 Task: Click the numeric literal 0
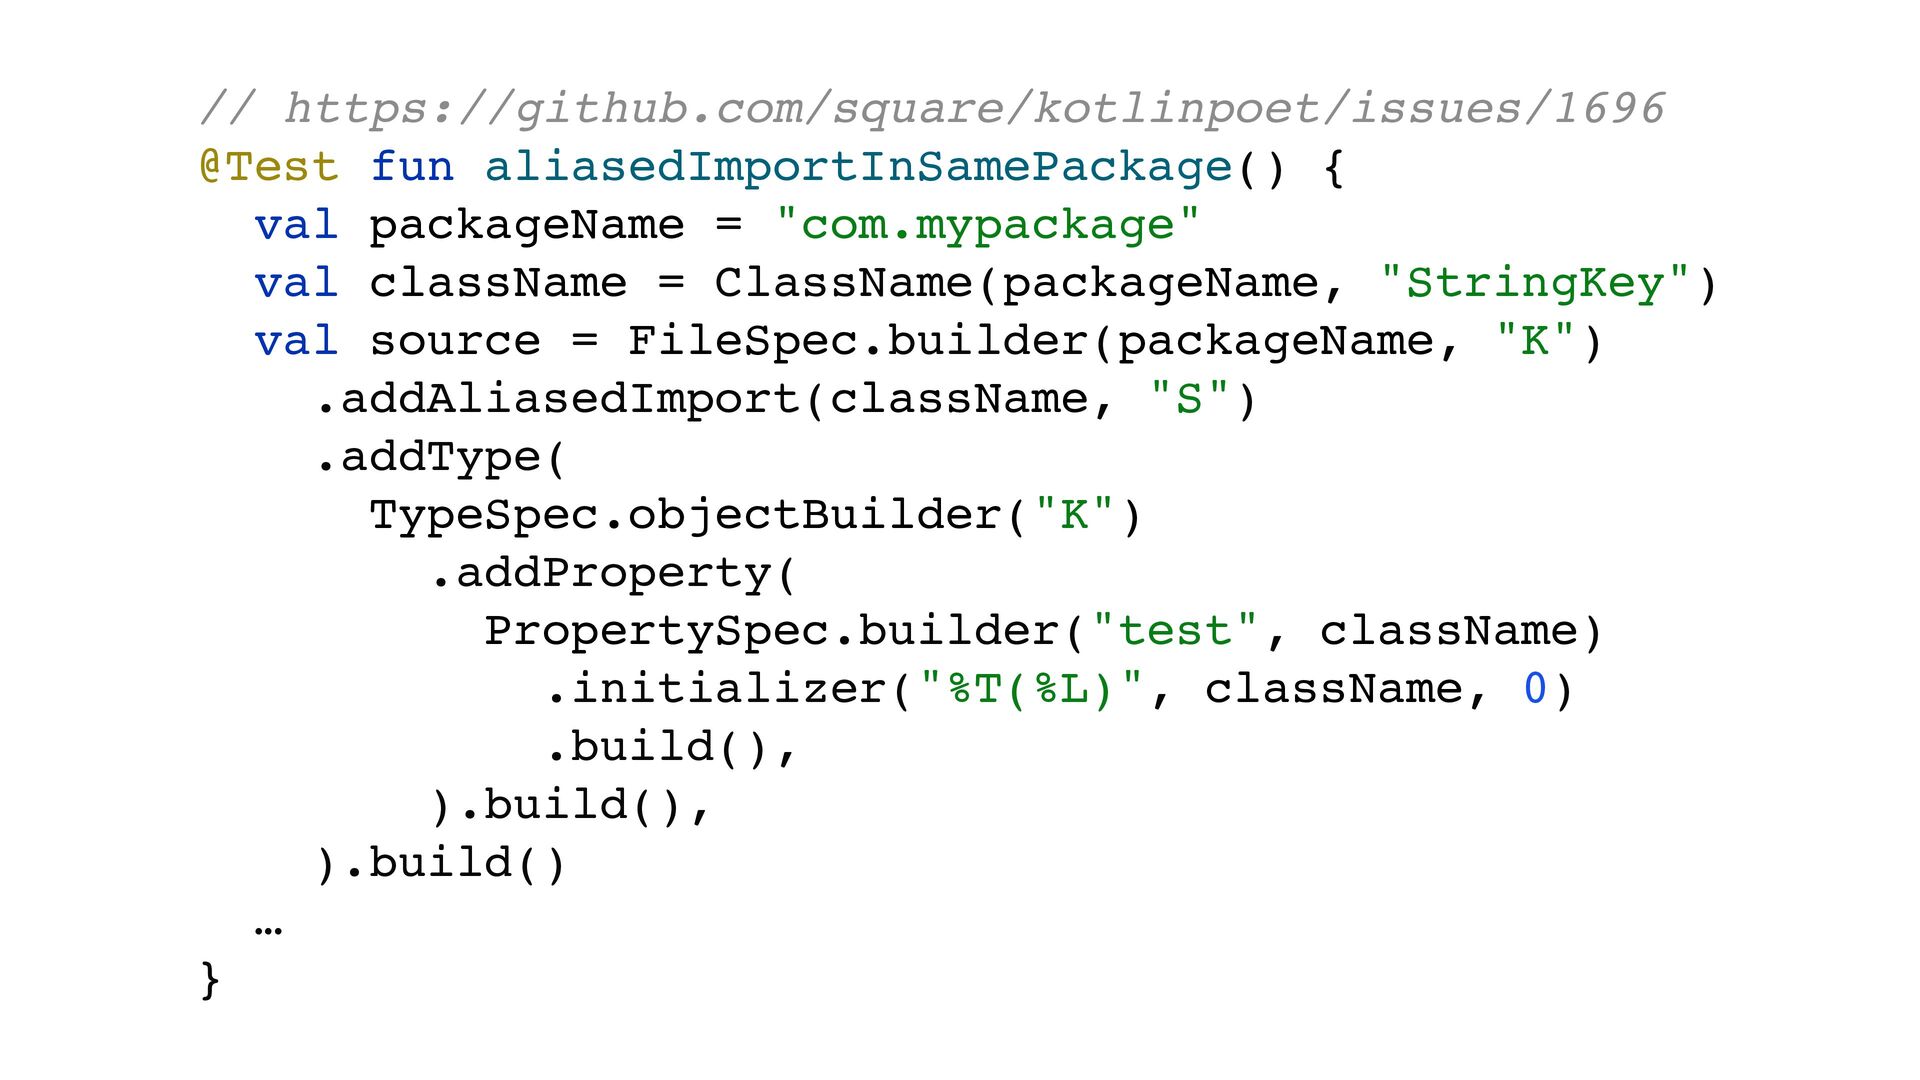[1534, 689]
